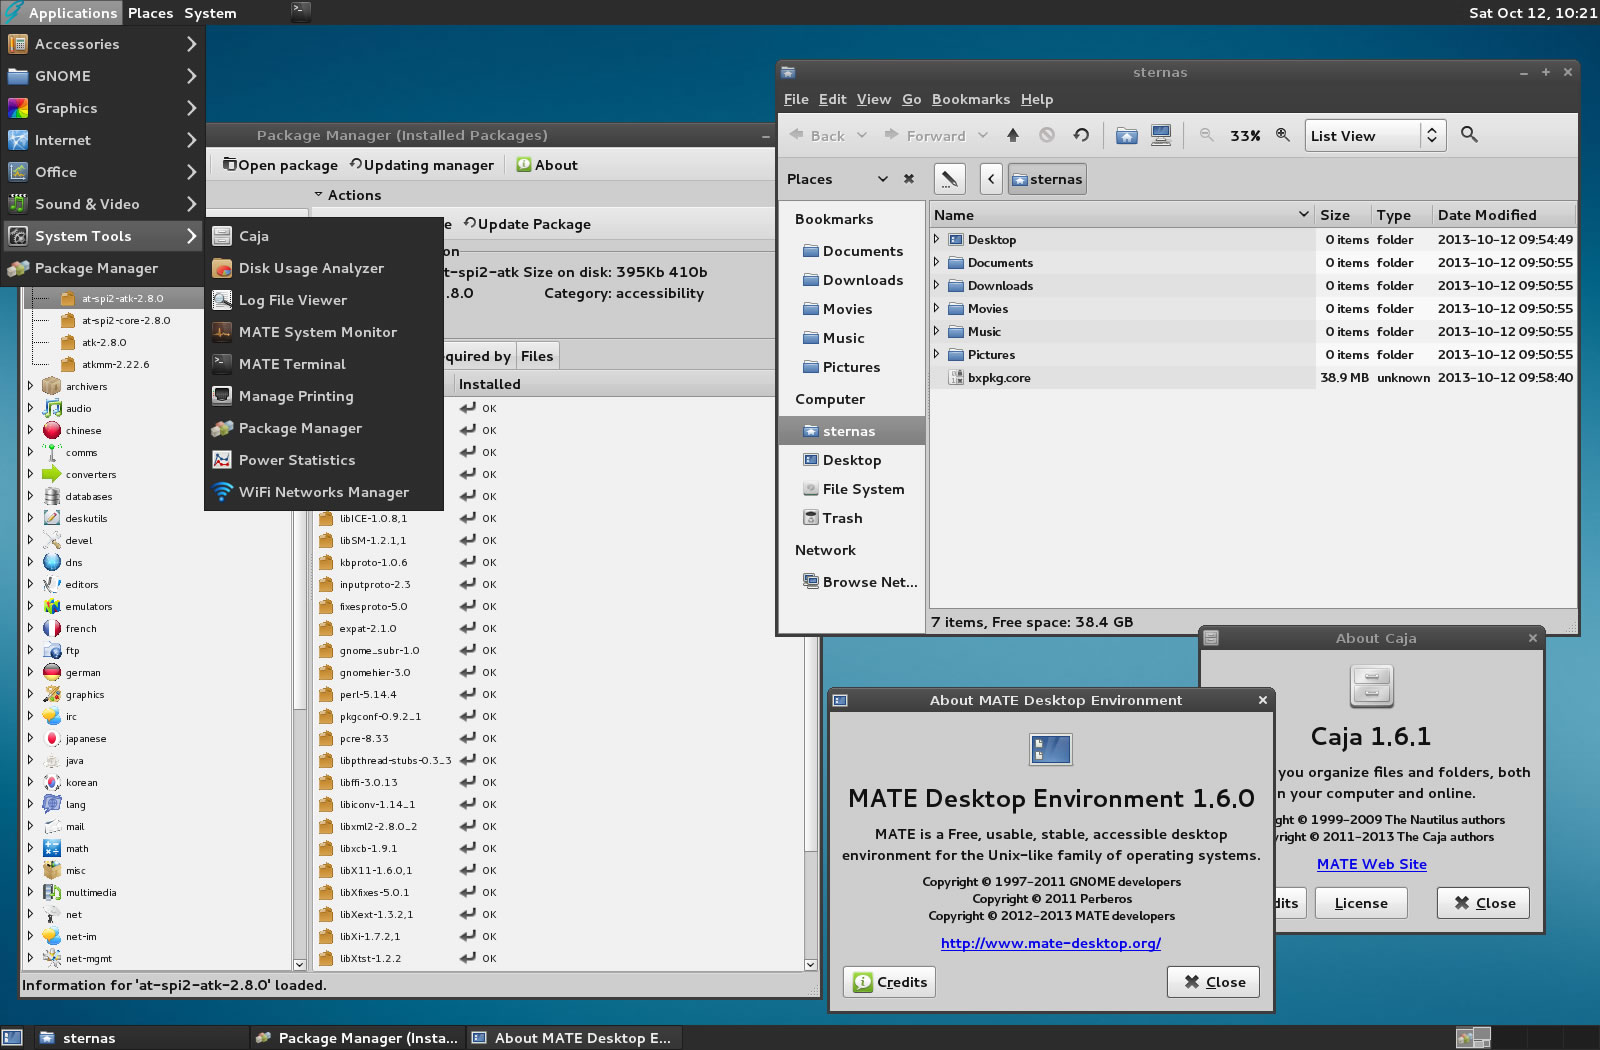The width and height of the screenshot is (1600, 1050).
Task: Click clock date in top panel
Action: click(x=1532, y=13)
